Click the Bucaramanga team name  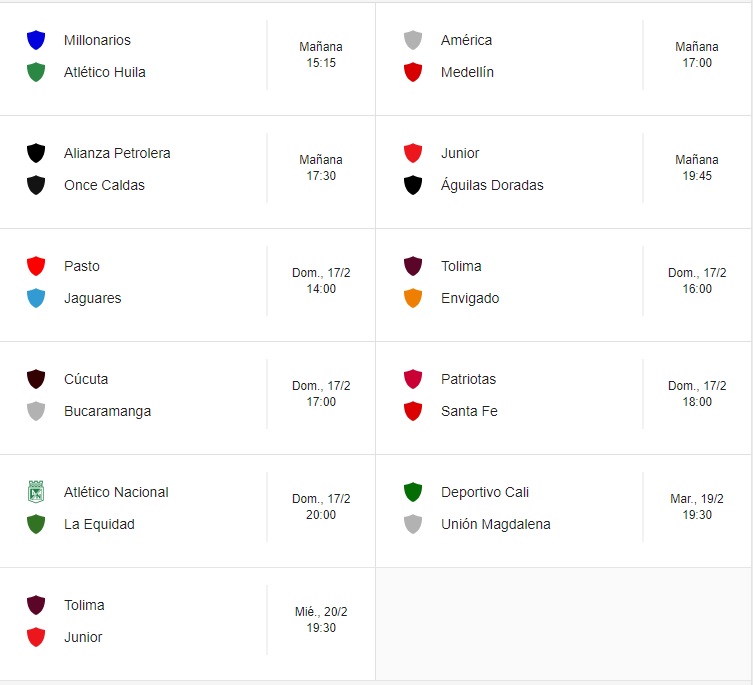point(107,411)
